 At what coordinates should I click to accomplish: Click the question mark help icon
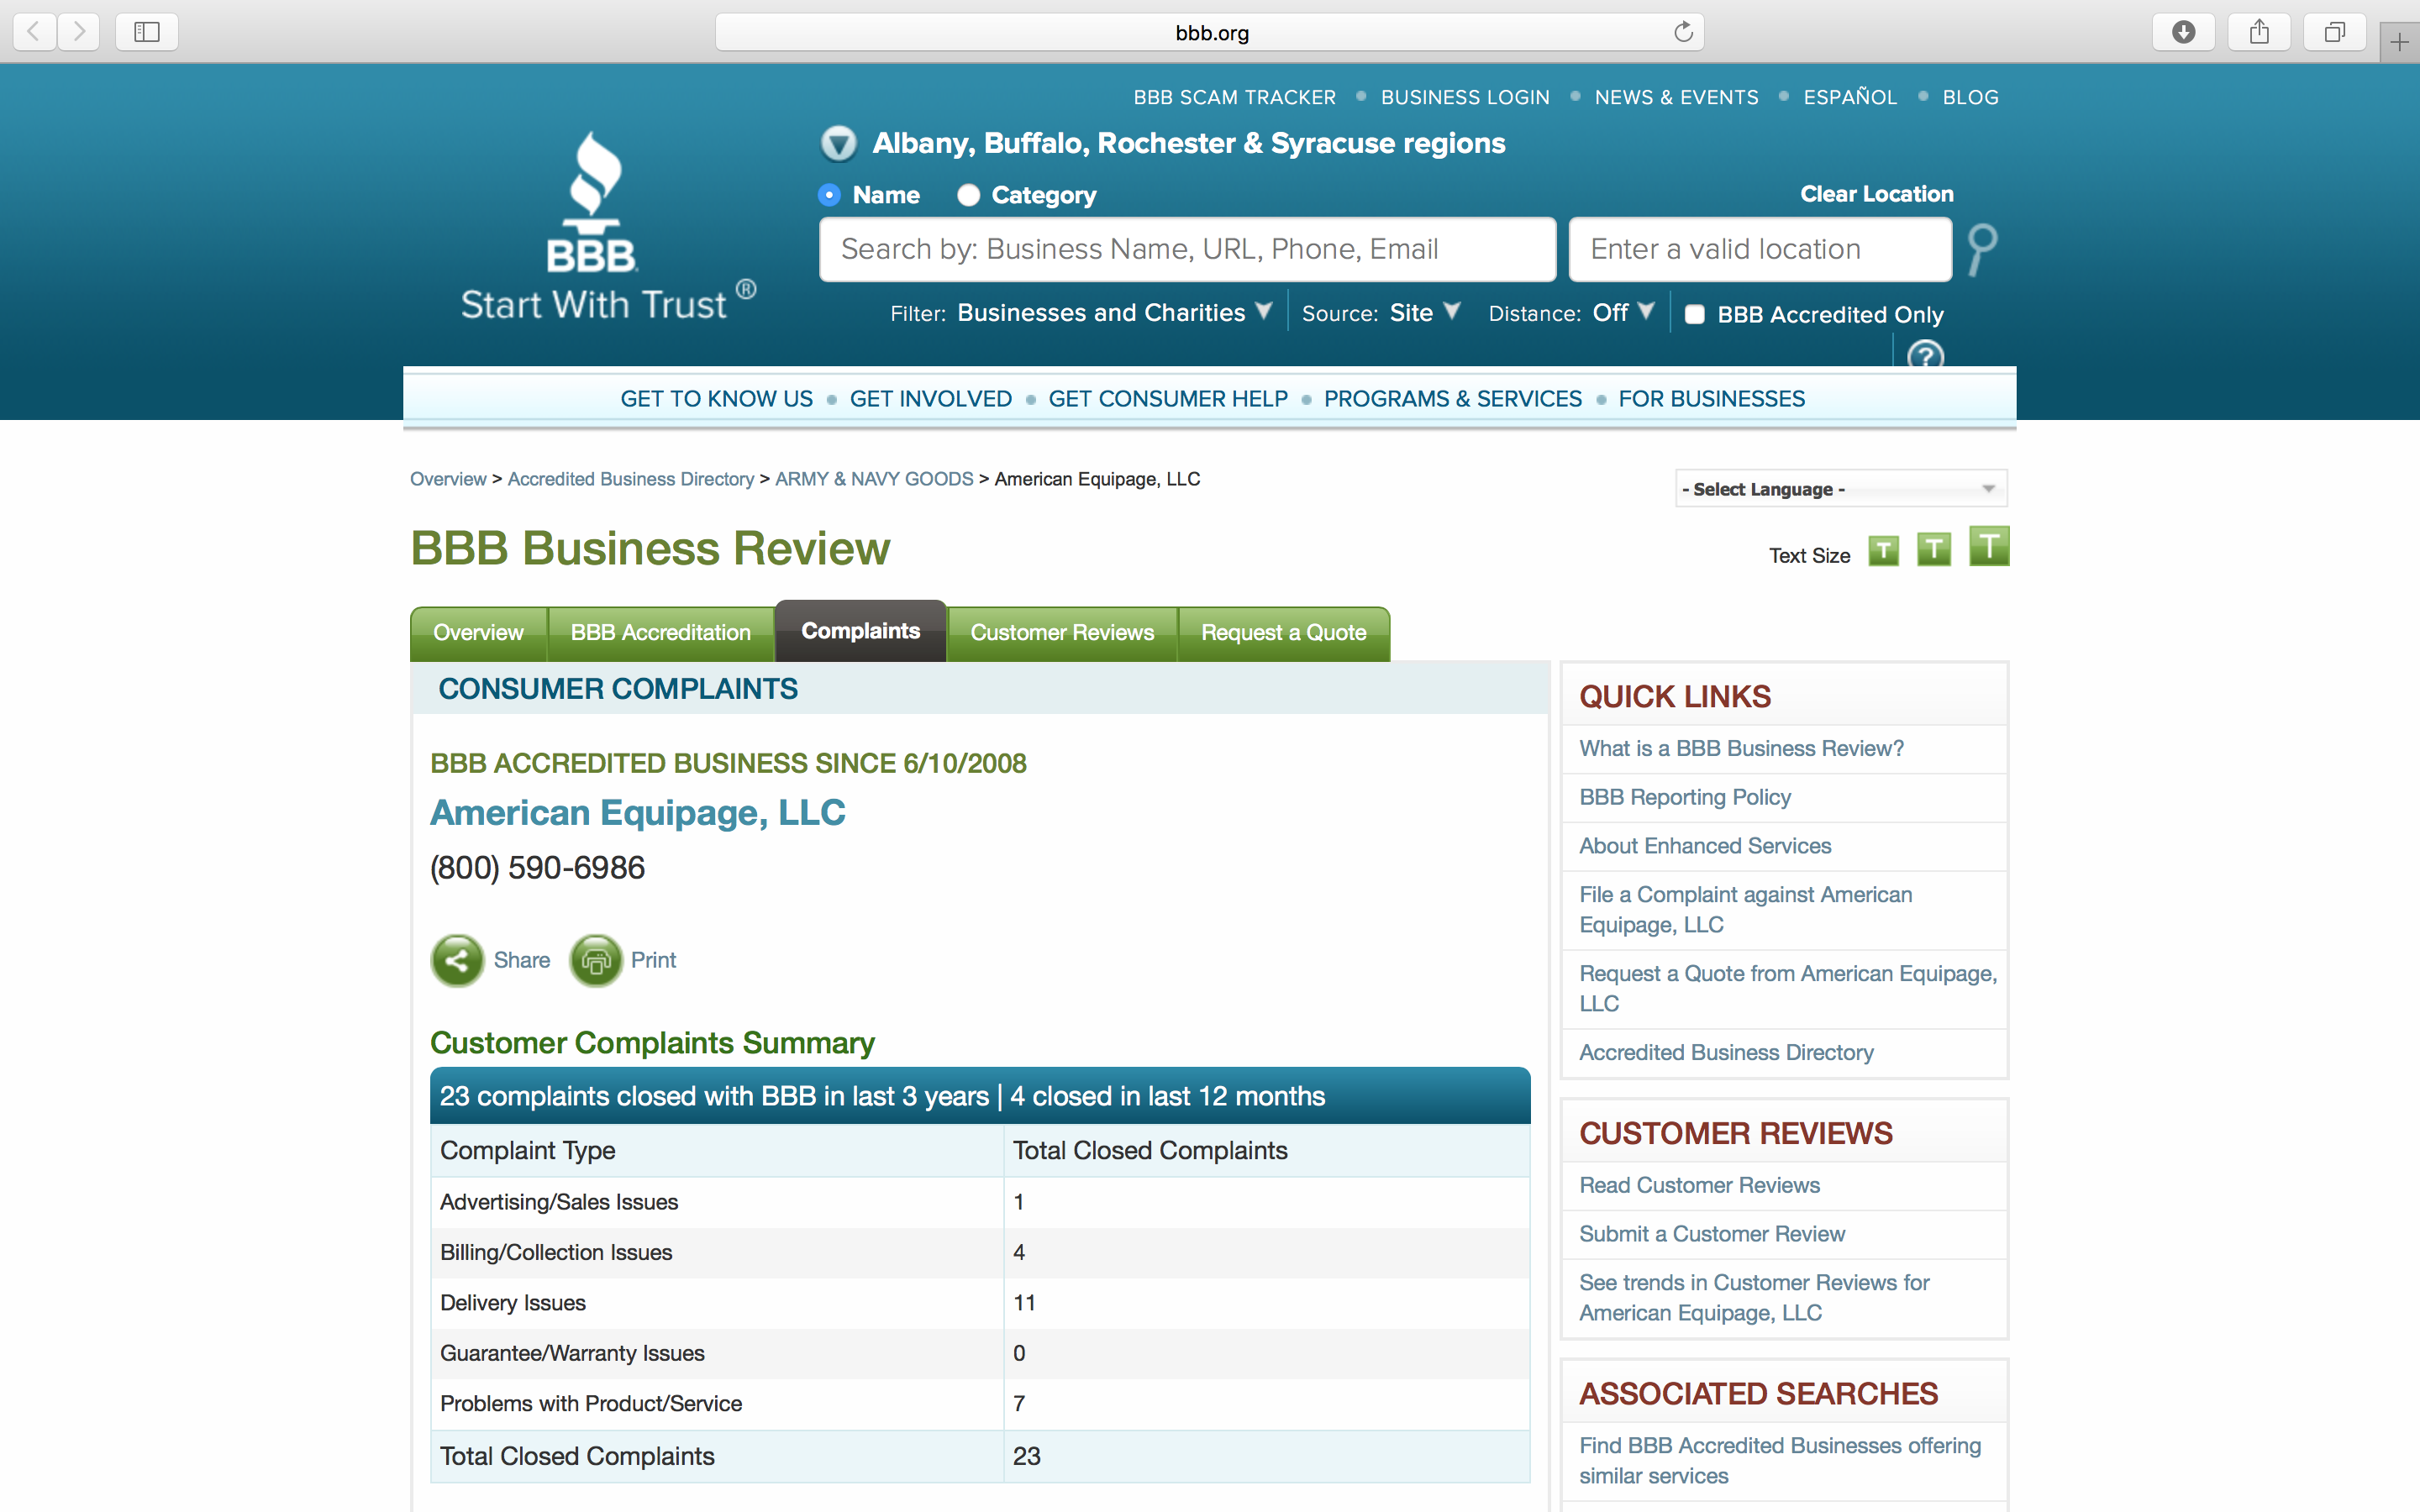click(1925, 354)
